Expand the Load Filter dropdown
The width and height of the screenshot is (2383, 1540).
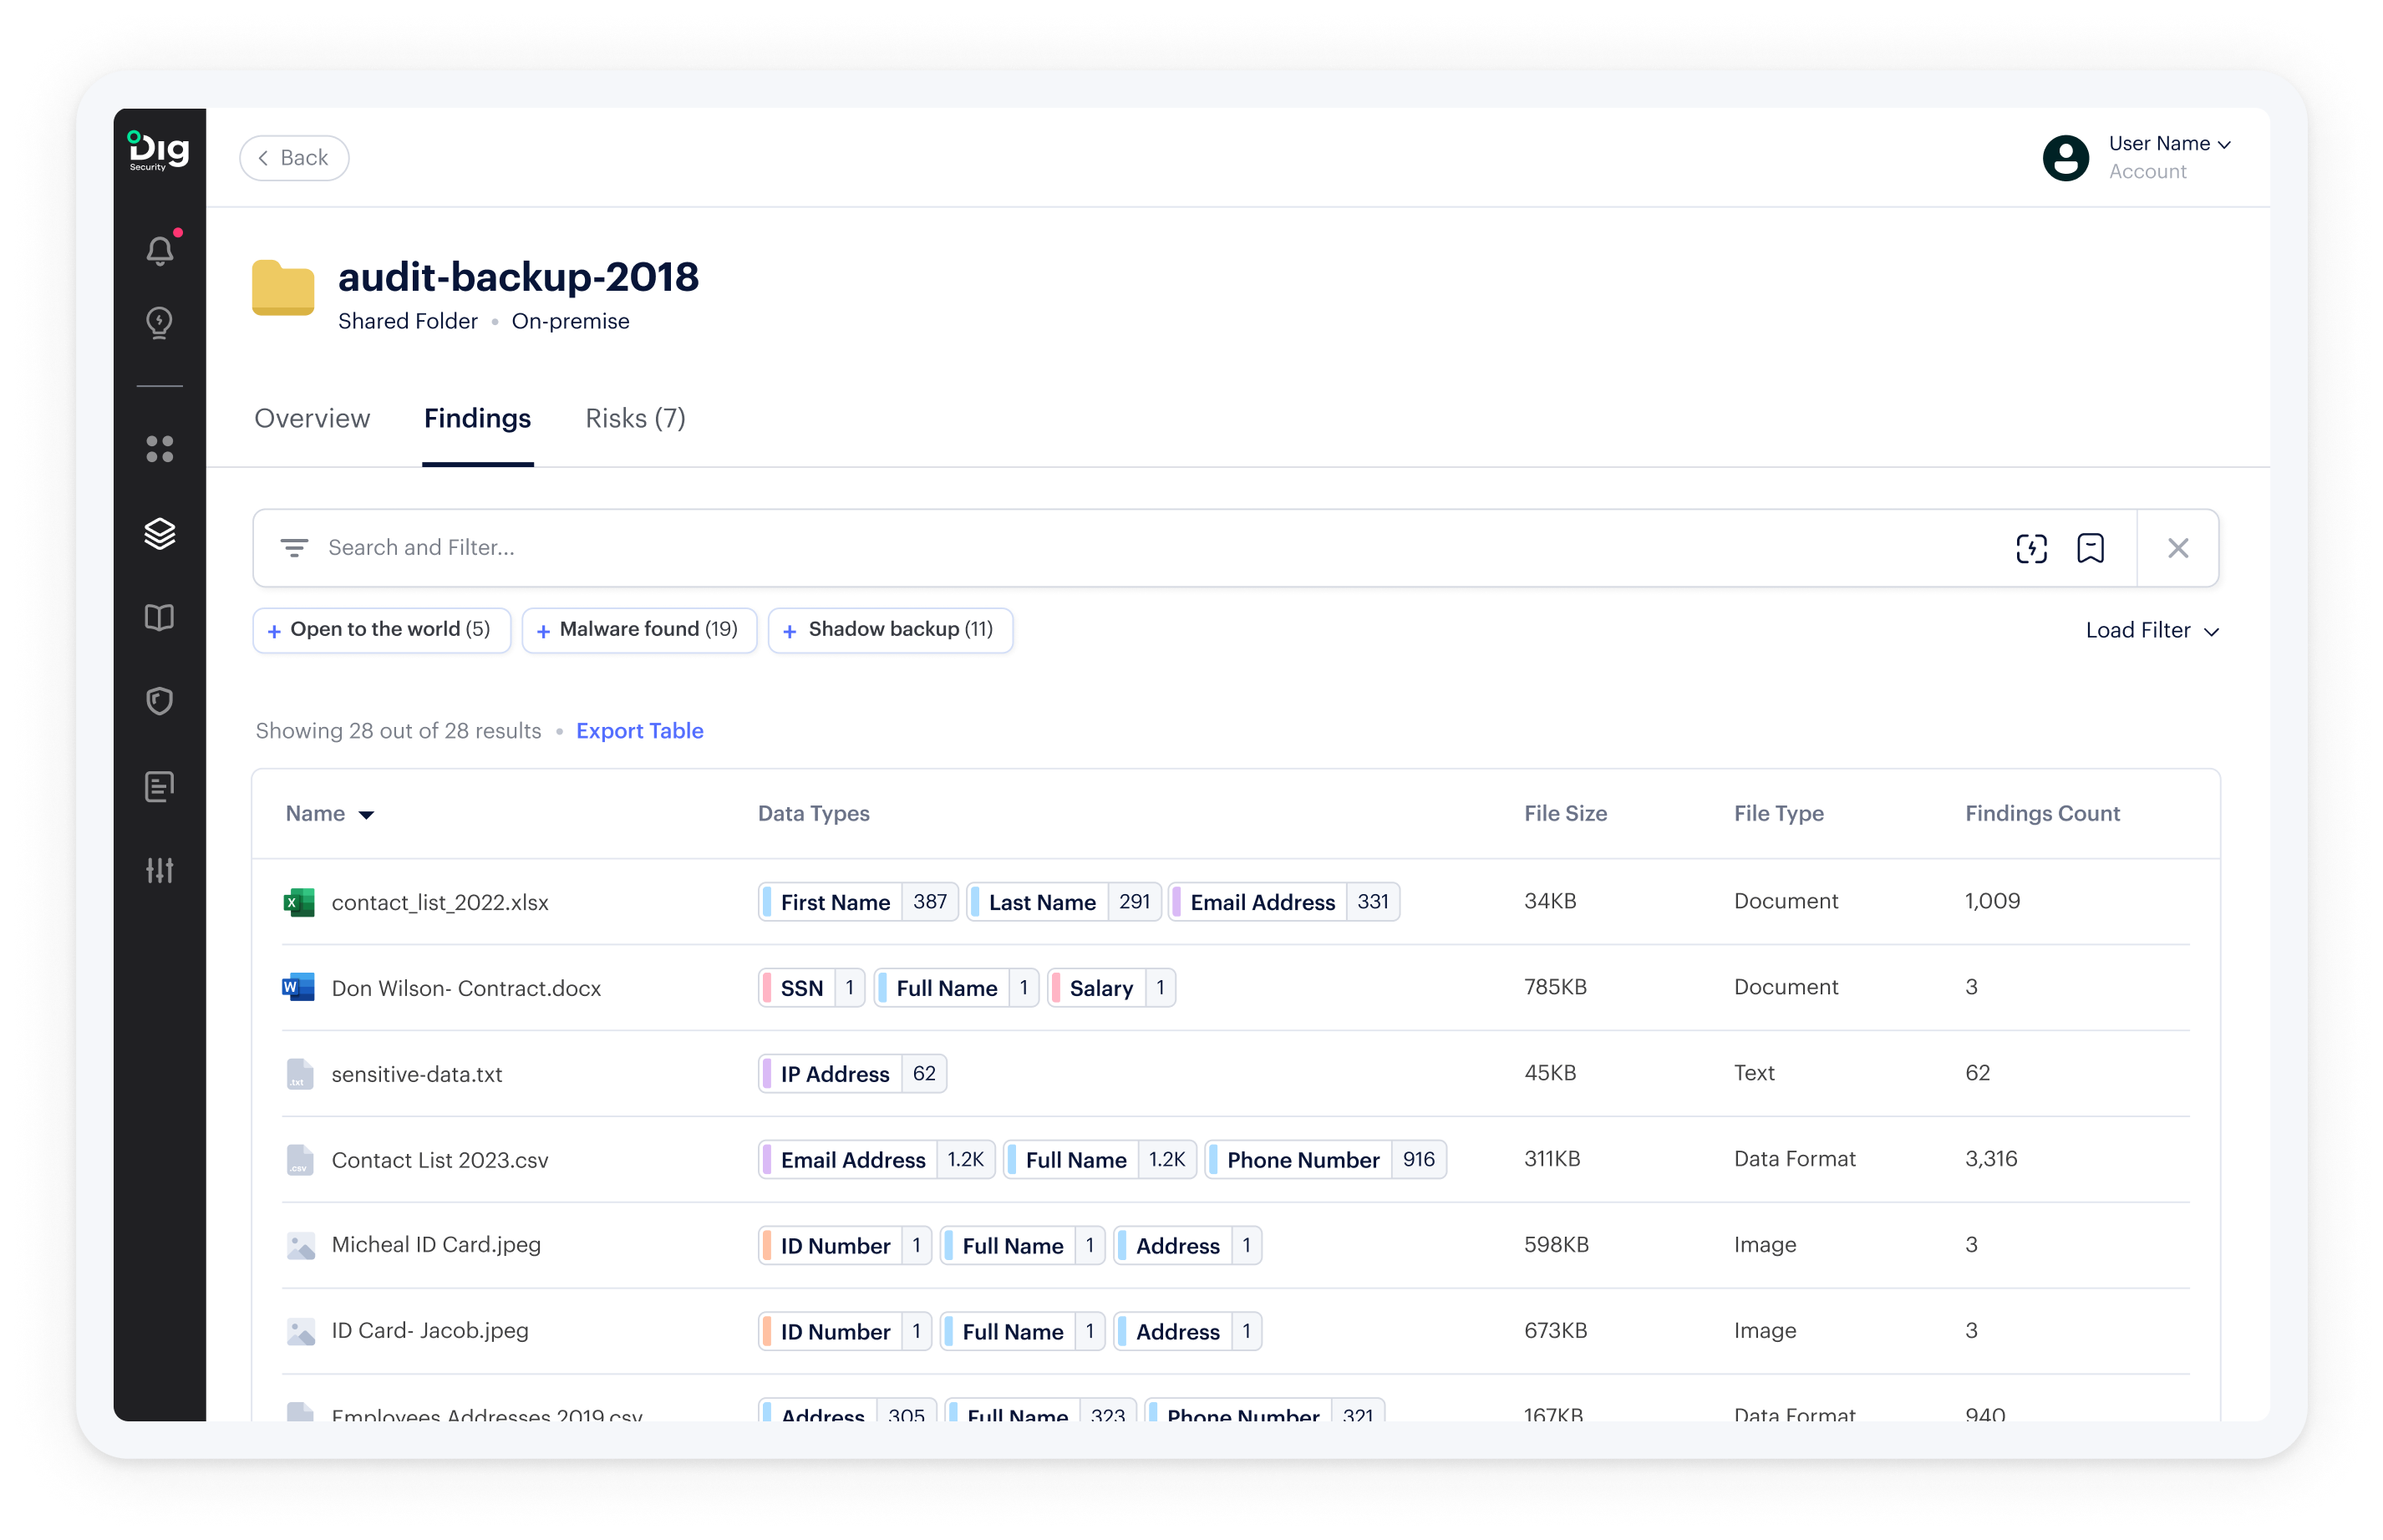click(2152, 631)
